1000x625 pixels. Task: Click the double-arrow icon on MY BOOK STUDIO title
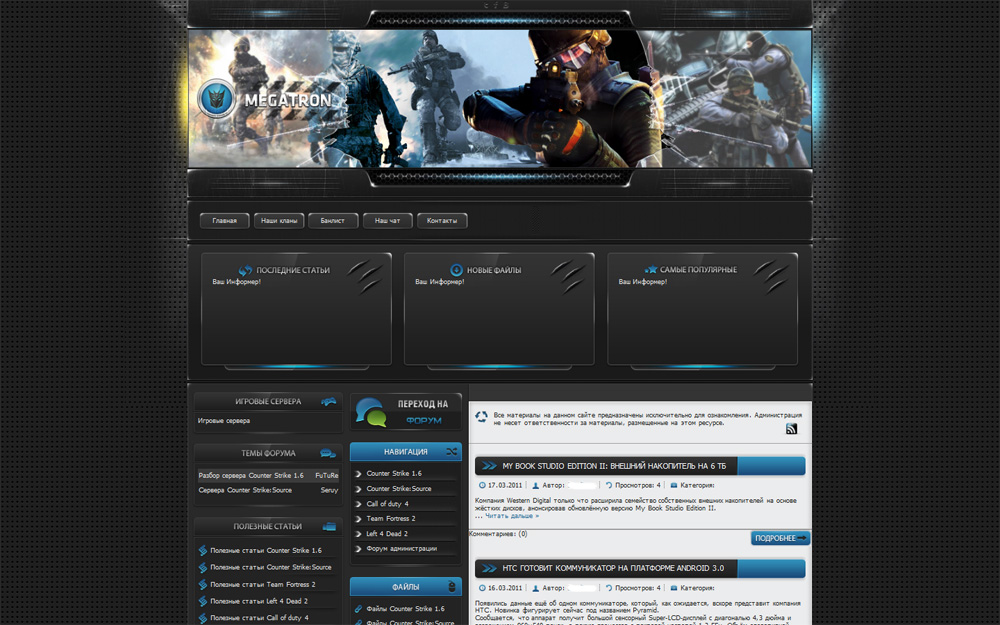[x=489, y=466]
